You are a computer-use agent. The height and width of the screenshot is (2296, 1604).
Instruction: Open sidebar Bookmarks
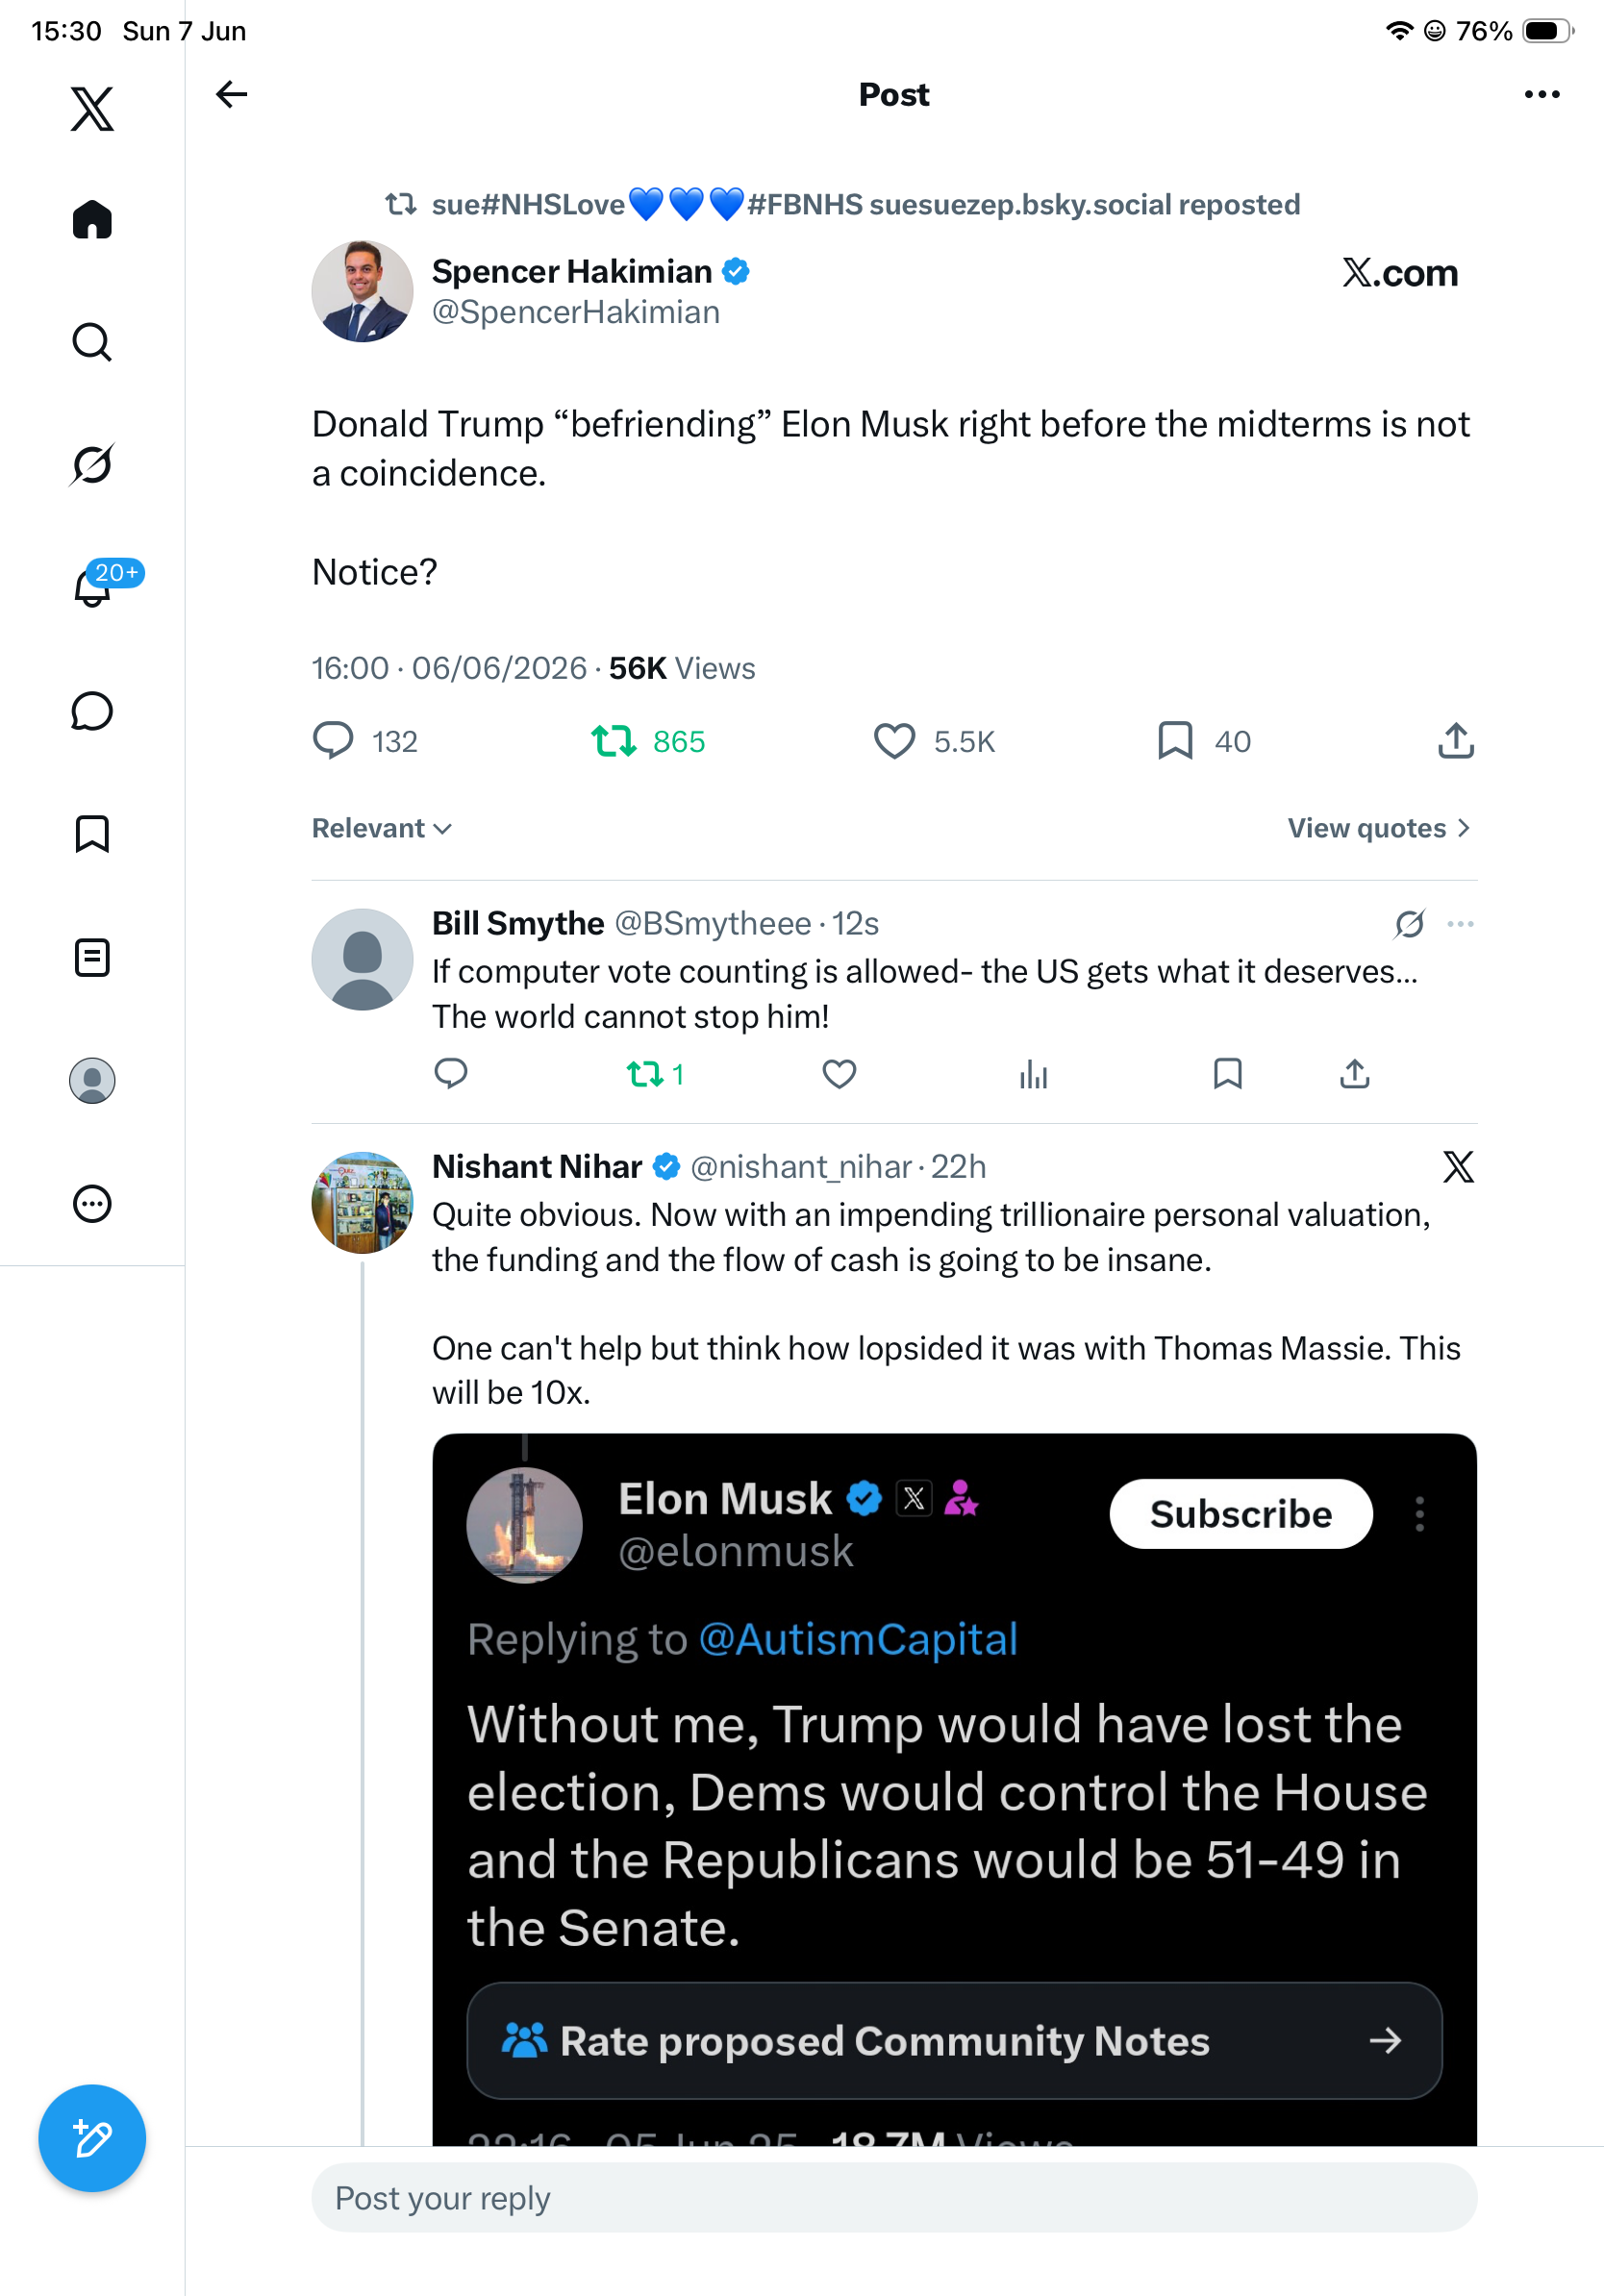pos(92,834)
